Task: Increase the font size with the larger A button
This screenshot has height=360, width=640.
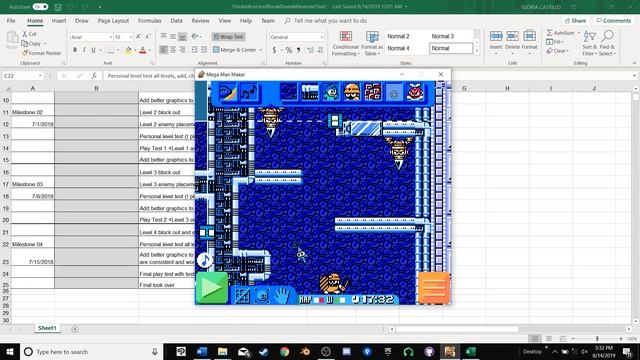Action: pyautogui.click(x=138, y=37)
